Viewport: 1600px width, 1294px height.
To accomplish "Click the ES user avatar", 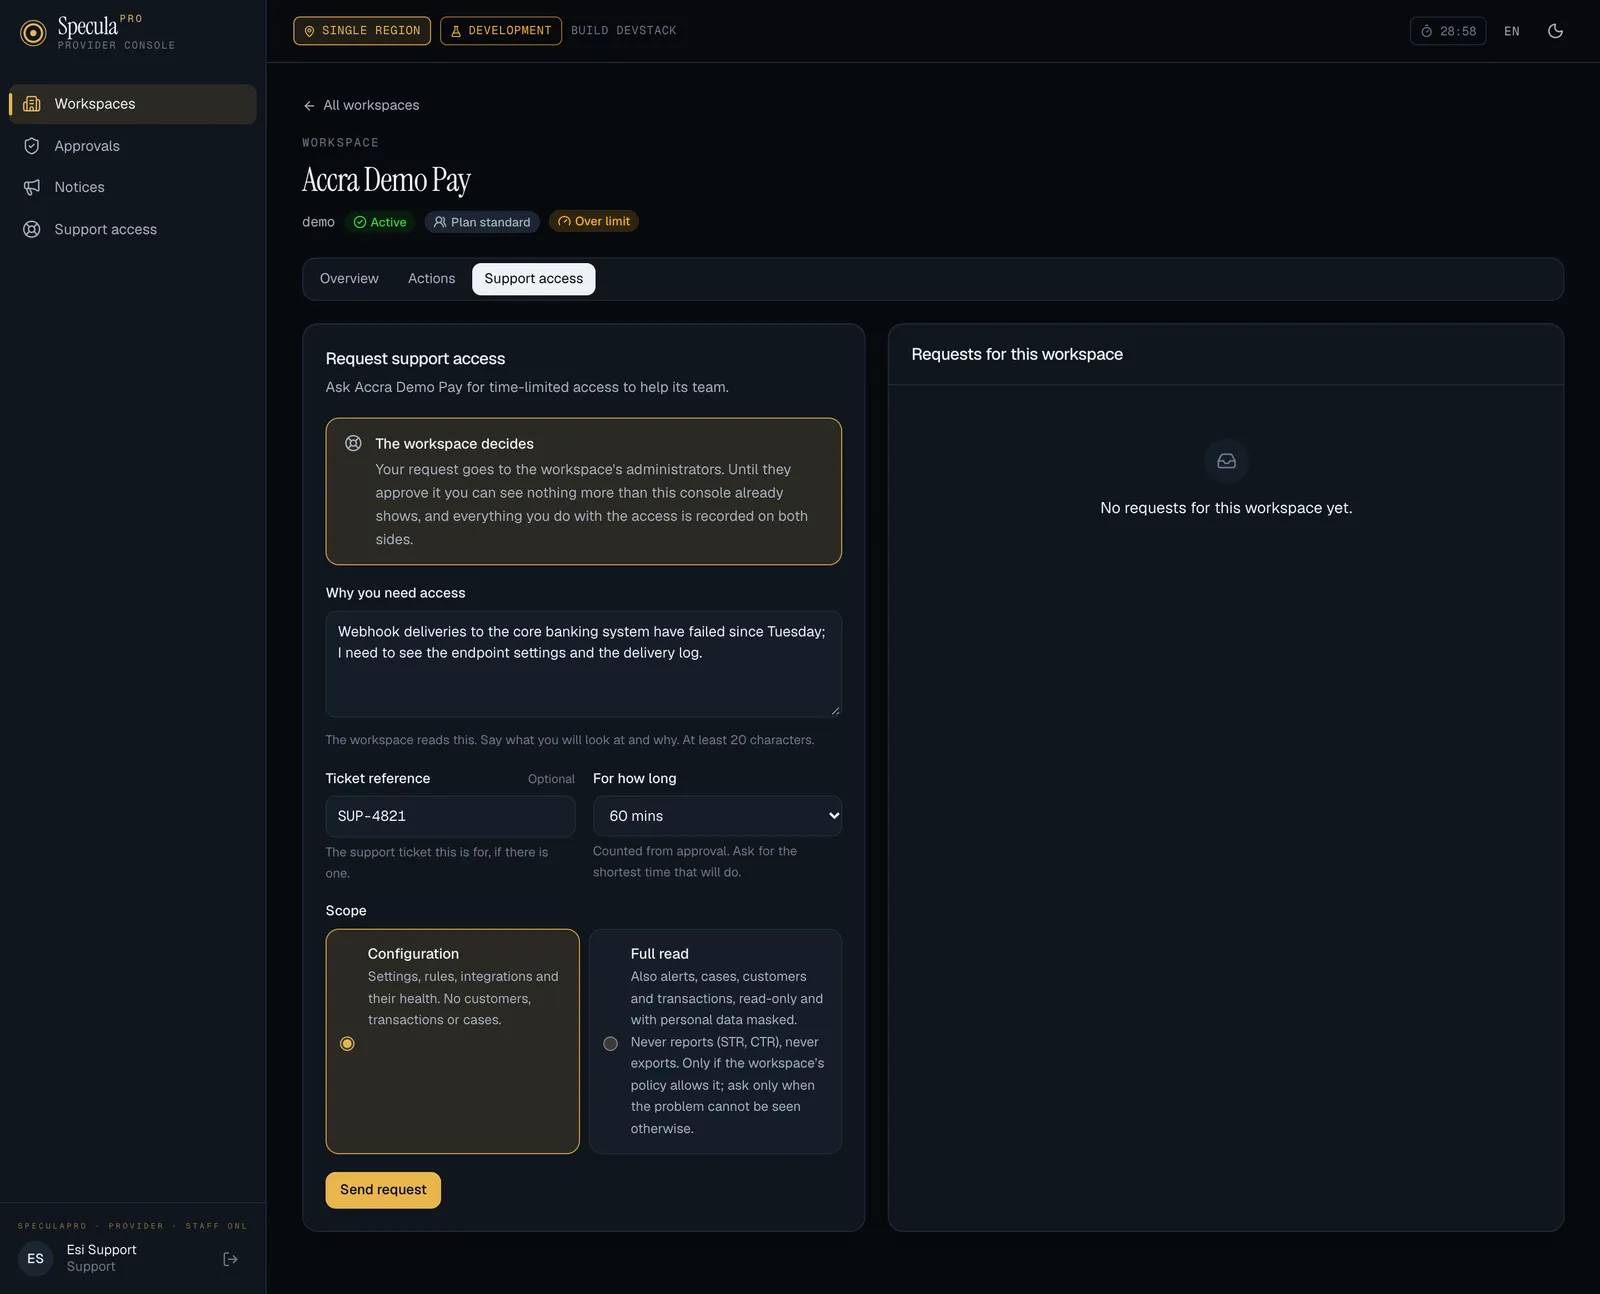I will pos(36,1259).
